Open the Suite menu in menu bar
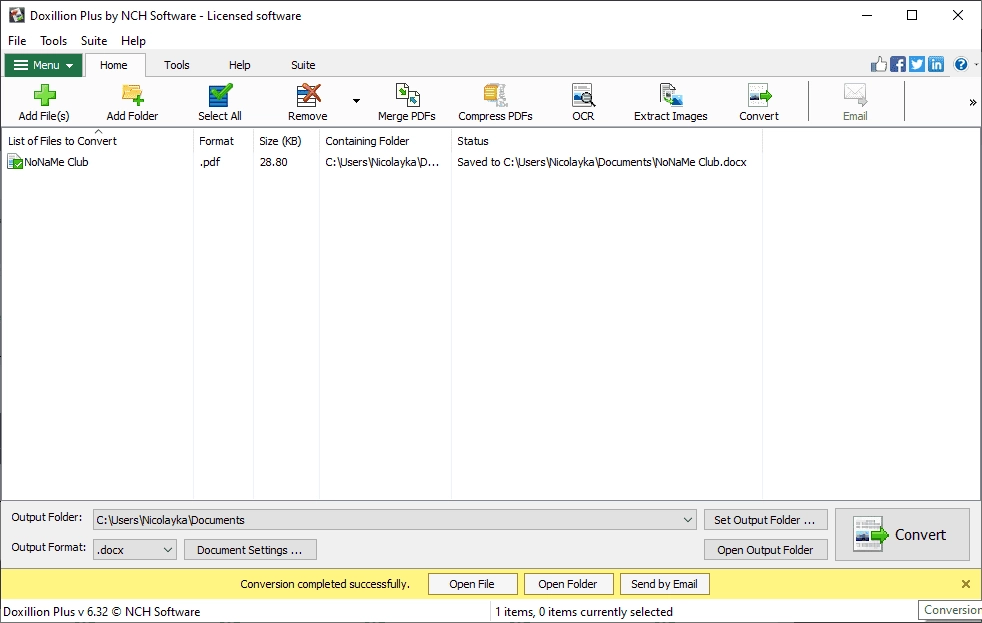The image size is (982, 623). tap(94, 41)
